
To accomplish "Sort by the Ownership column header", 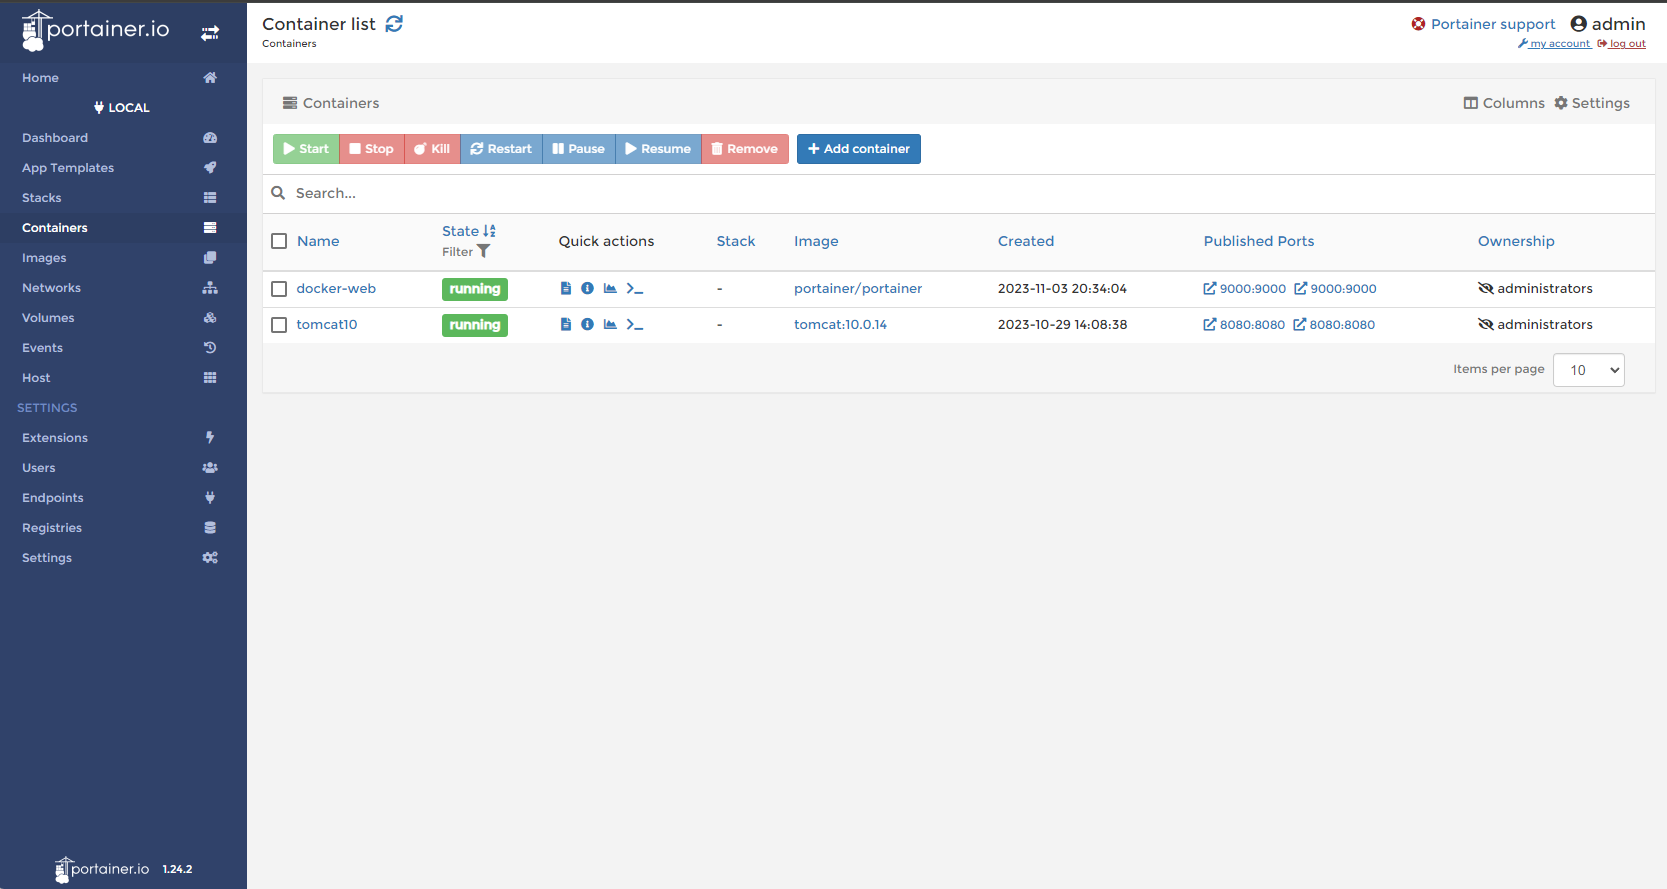I will tap(1516, 241).
